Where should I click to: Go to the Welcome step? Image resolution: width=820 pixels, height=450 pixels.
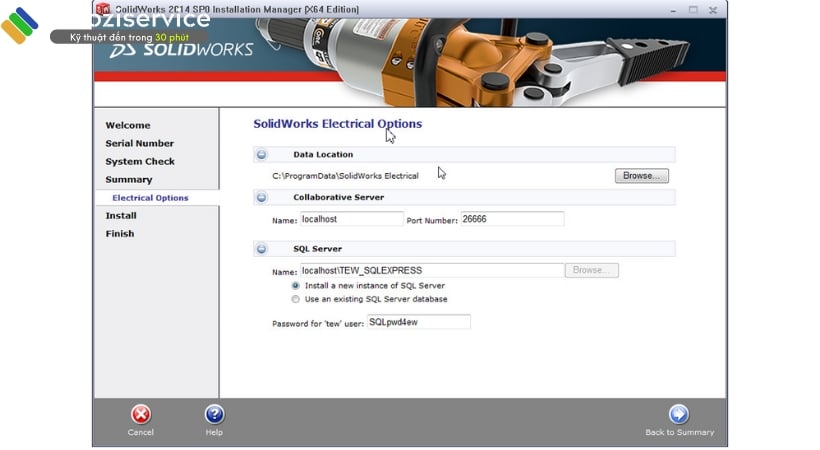[x=128, y=125]
